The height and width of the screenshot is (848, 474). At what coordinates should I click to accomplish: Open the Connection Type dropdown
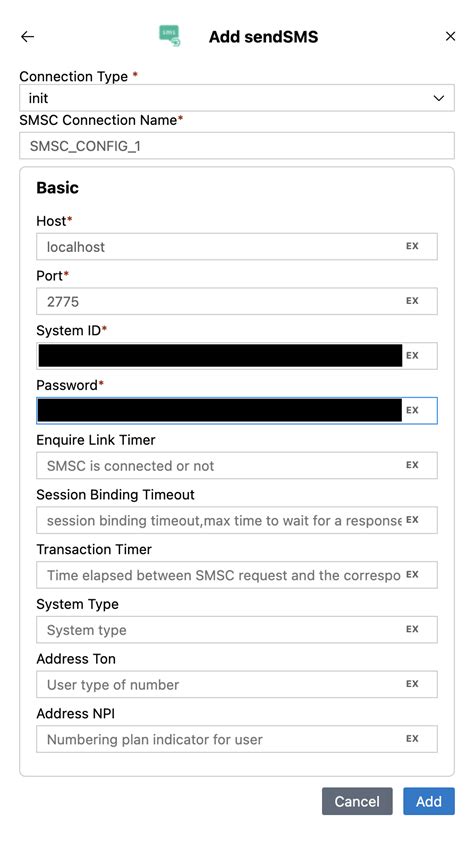tap(237, 98)
